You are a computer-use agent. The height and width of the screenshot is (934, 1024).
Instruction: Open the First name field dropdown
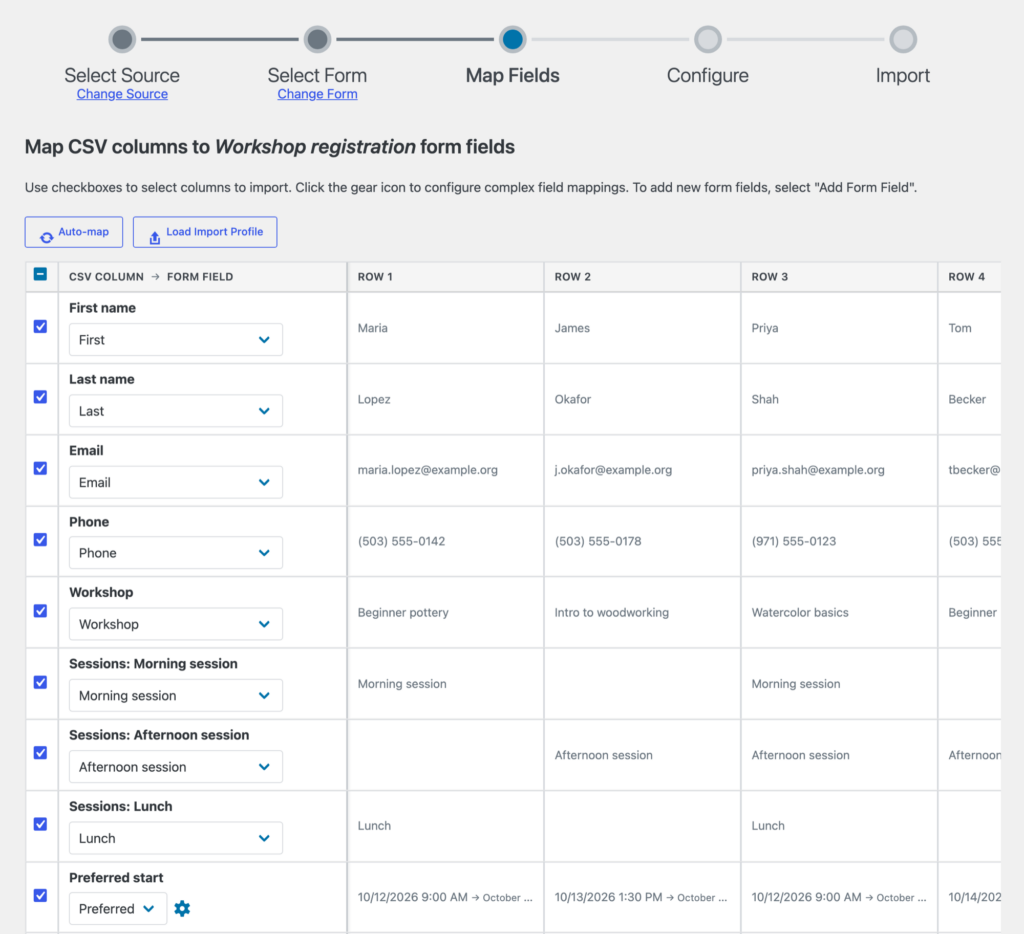(176, 340)
